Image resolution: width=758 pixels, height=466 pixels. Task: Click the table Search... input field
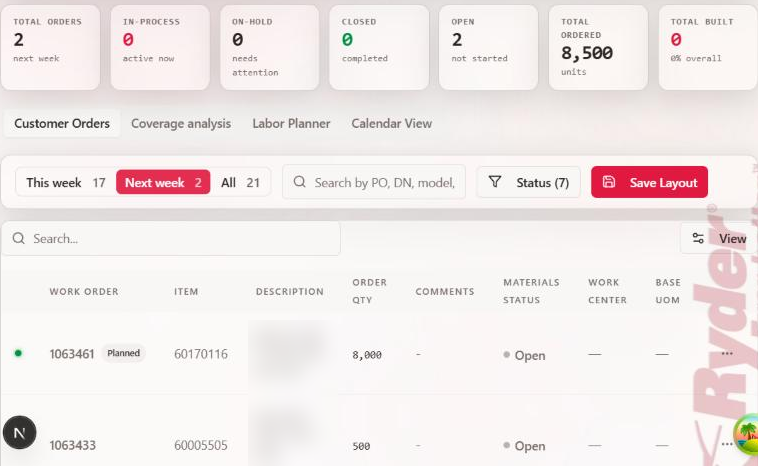point(171,238)
